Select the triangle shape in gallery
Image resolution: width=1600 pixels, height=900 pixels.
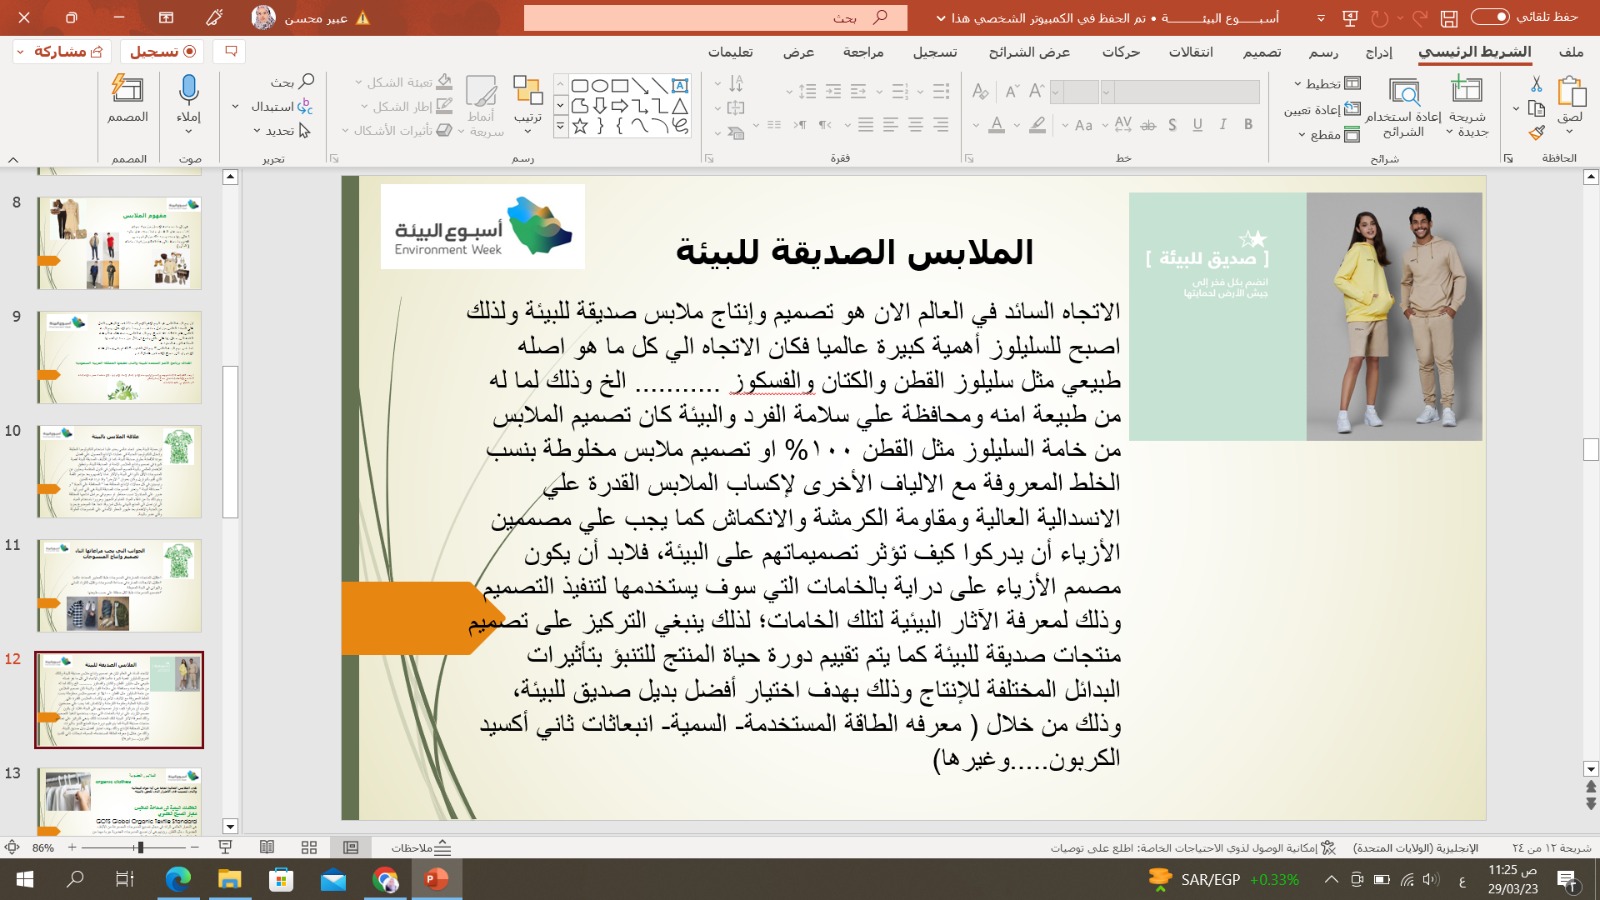point(680,106)
